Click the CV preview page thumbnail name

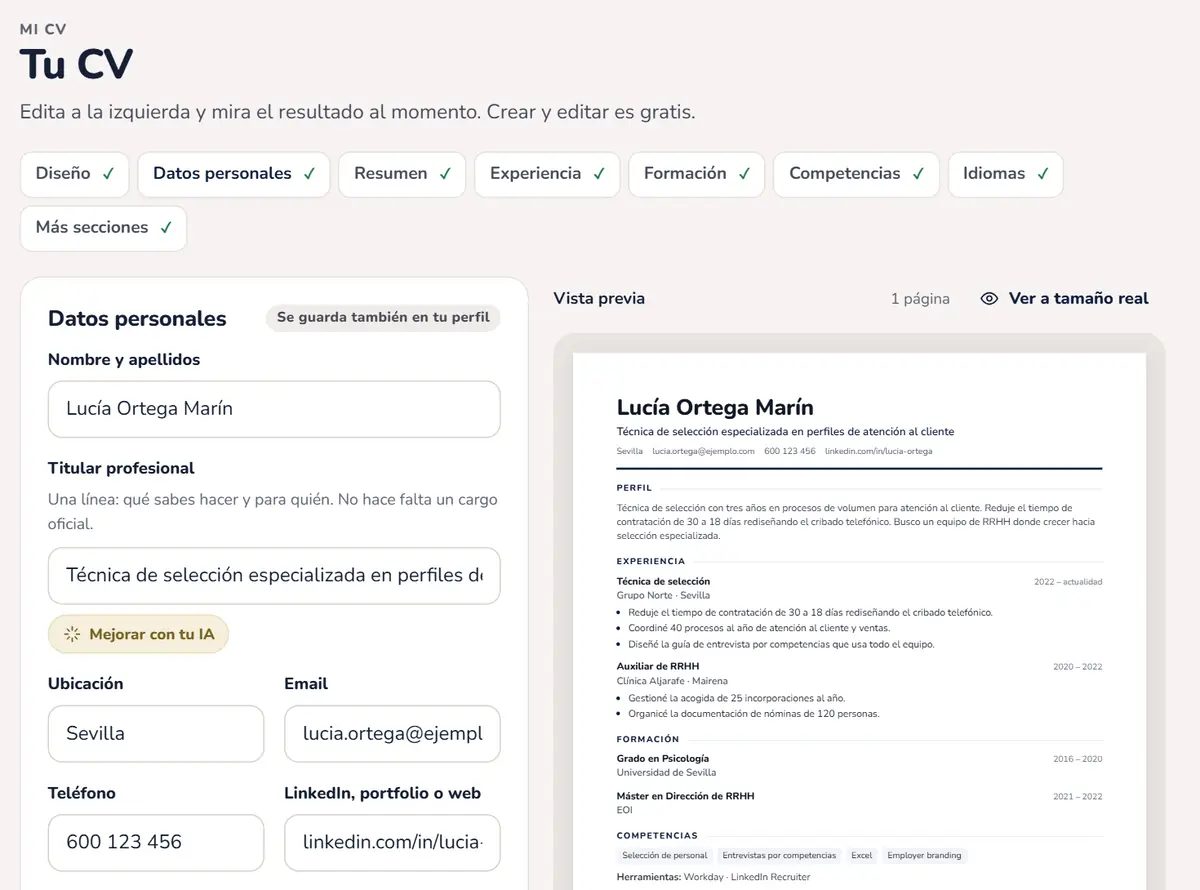[715, 407]
